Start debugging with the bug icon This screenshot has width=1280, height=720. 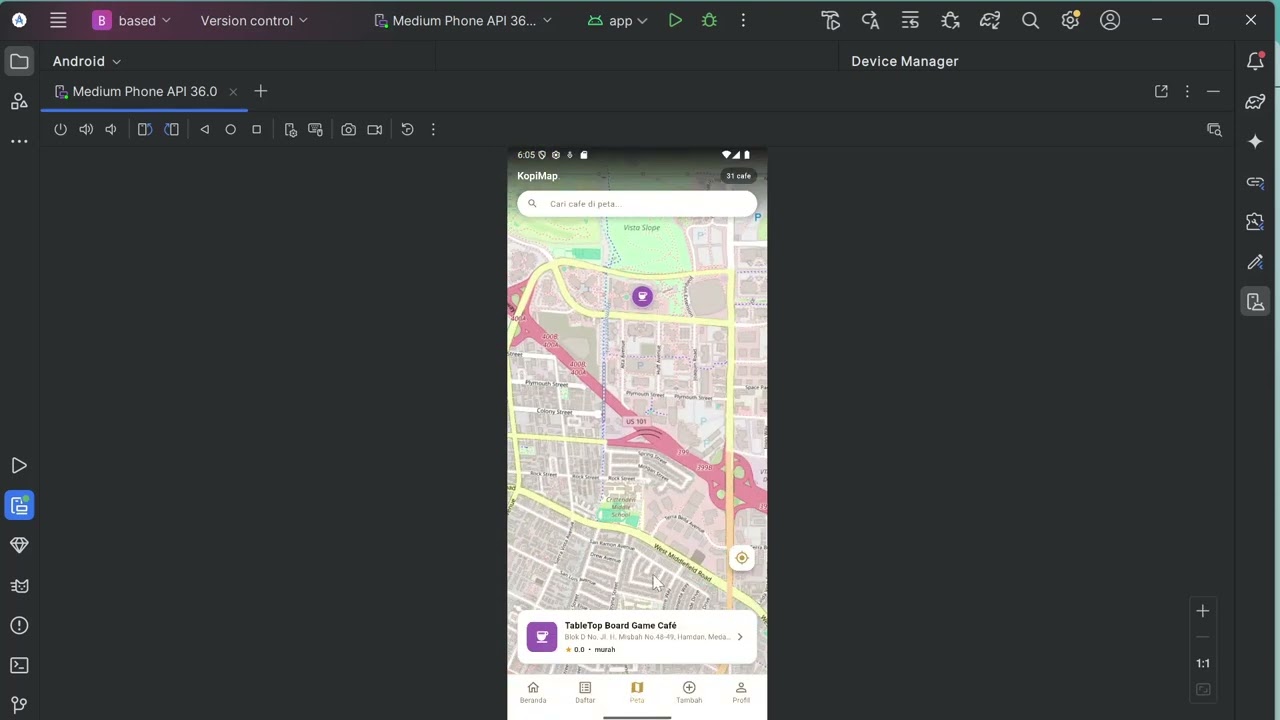709,20
